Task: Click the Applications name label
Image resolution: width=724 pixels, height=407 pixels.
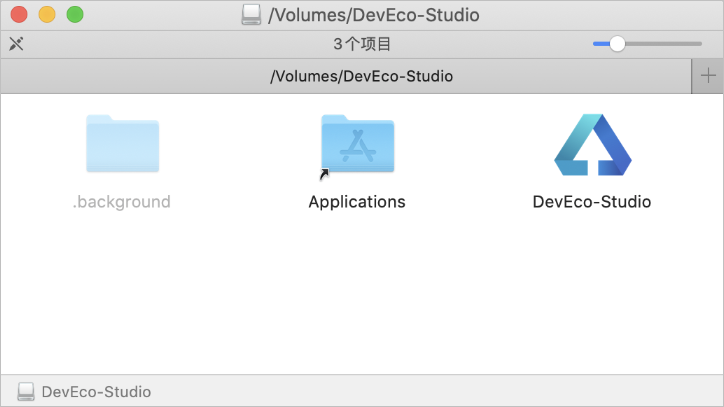Action: click(357, 202)
